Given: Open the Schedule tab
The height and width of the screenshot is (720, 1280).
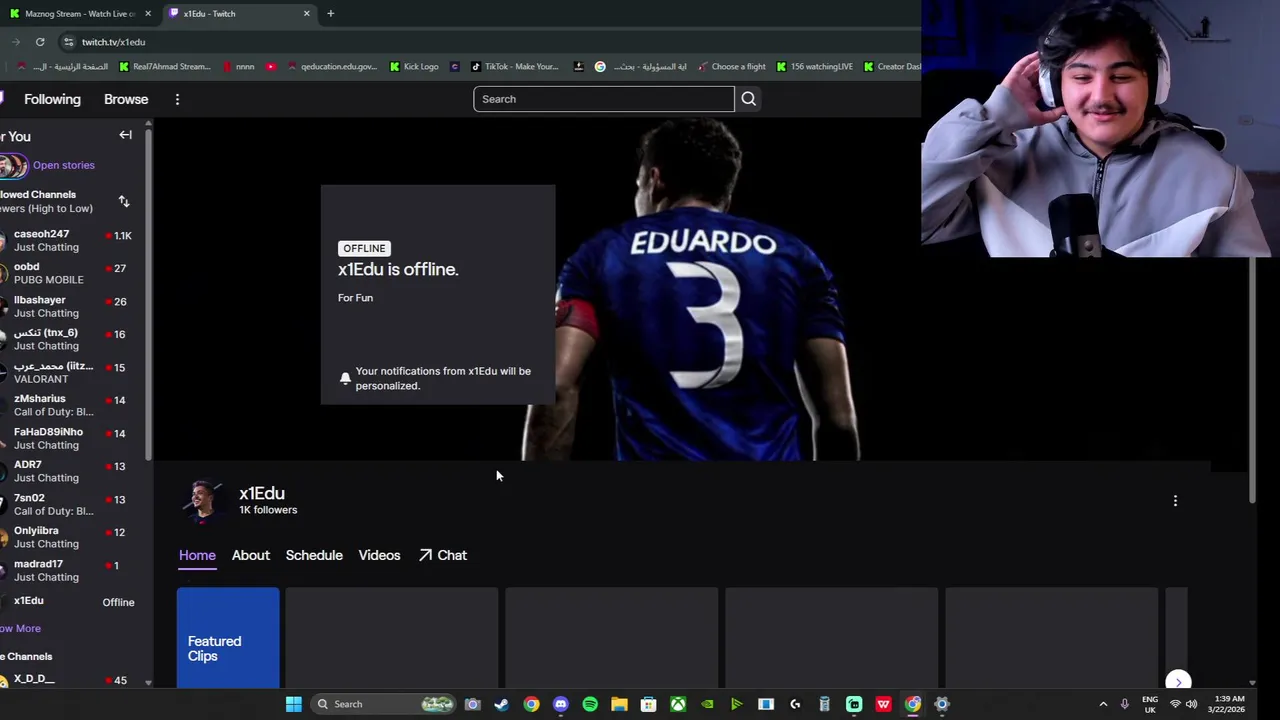Looking at the screenshot, I should tap(314, 555).
